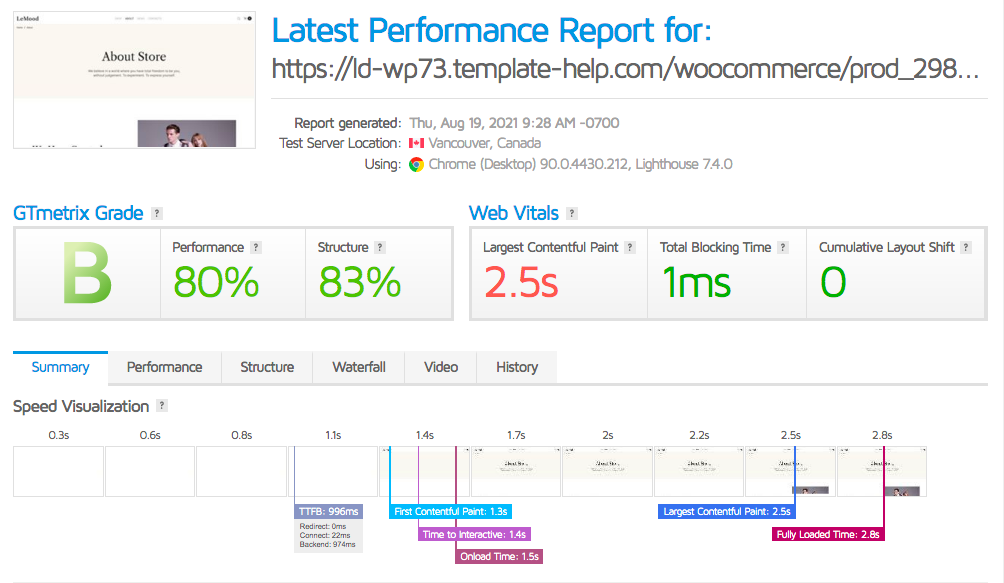View the History tab
Viewport: 1004px width, 583px height.
(x=517, y=367)
